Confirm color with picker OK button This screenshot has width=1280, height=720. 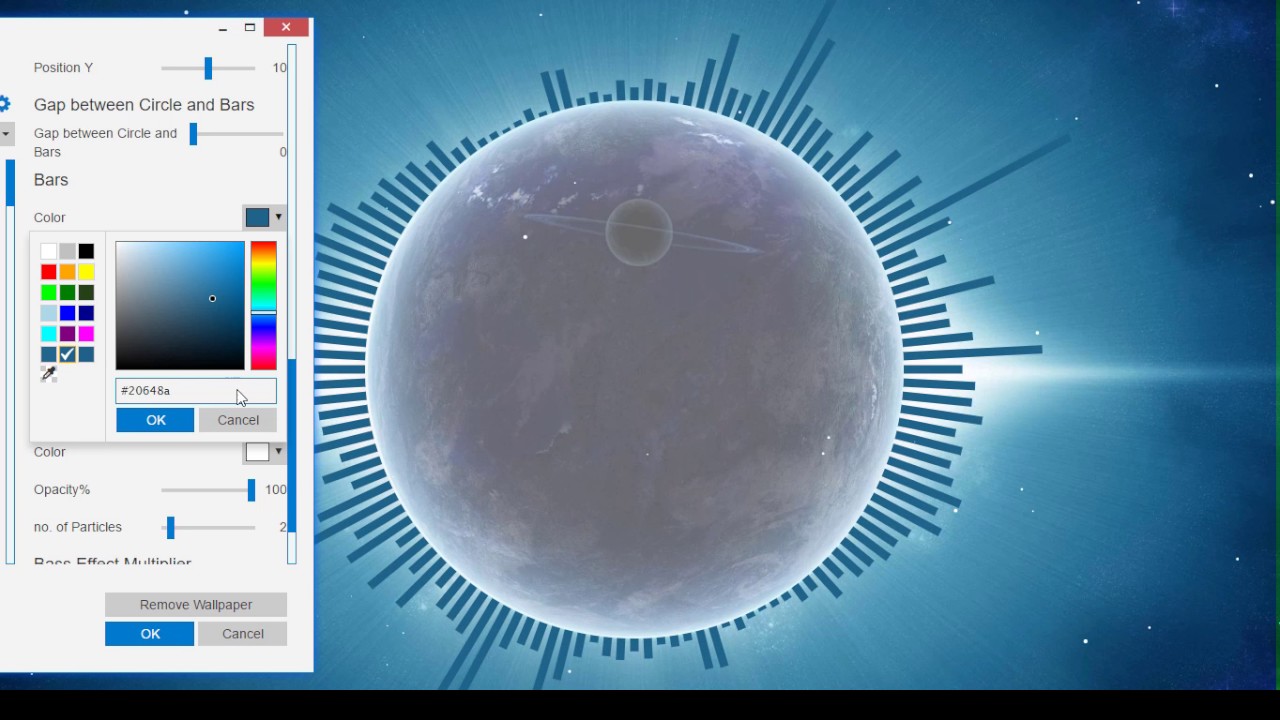click(155, 420)
